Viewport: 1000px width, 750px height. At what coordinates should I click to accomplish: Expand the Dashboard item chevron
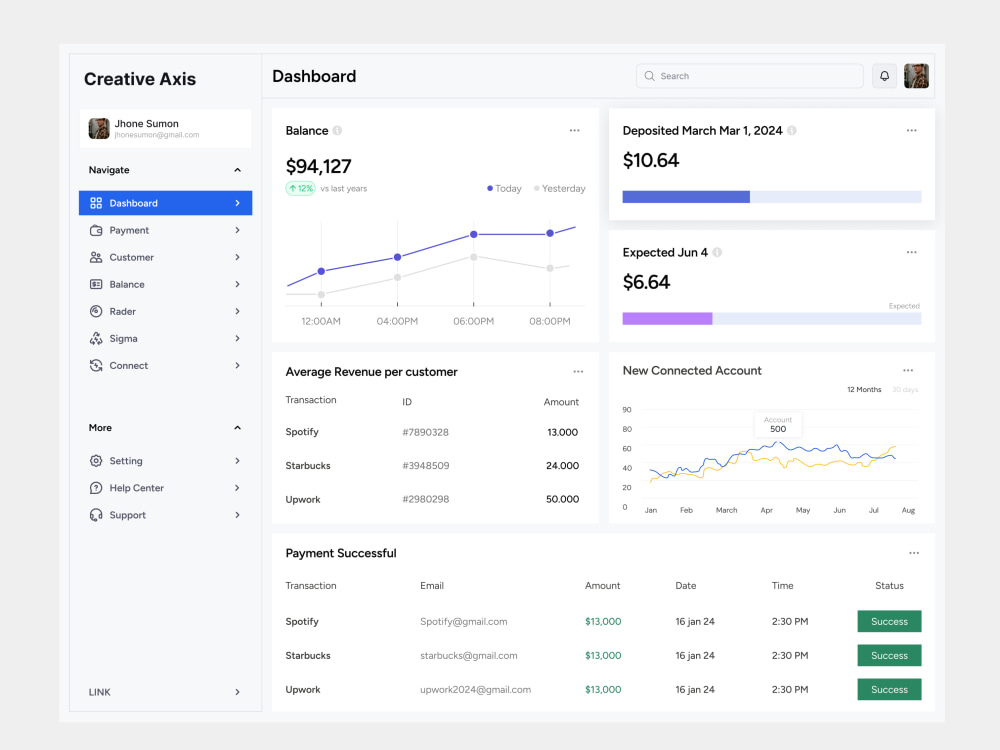(x=237, y=203)
